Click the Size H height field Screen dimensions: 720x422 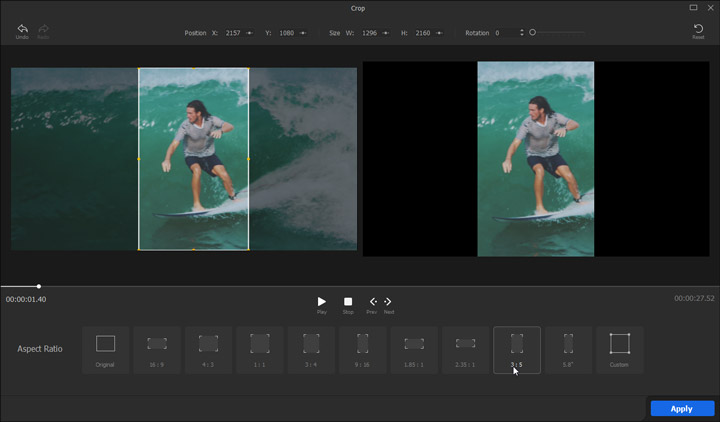click(x=423, y=33)
